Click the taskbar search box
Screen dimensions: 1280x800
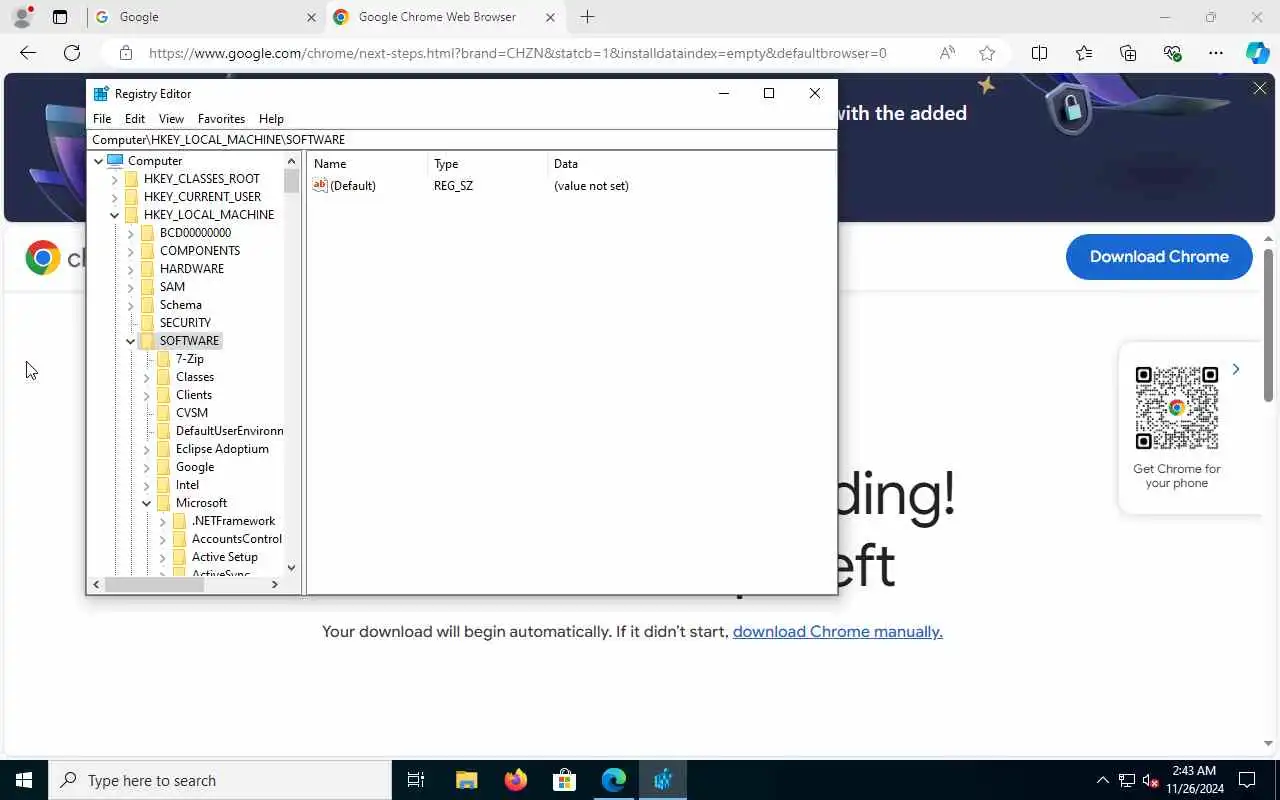(x=220, y=780)
